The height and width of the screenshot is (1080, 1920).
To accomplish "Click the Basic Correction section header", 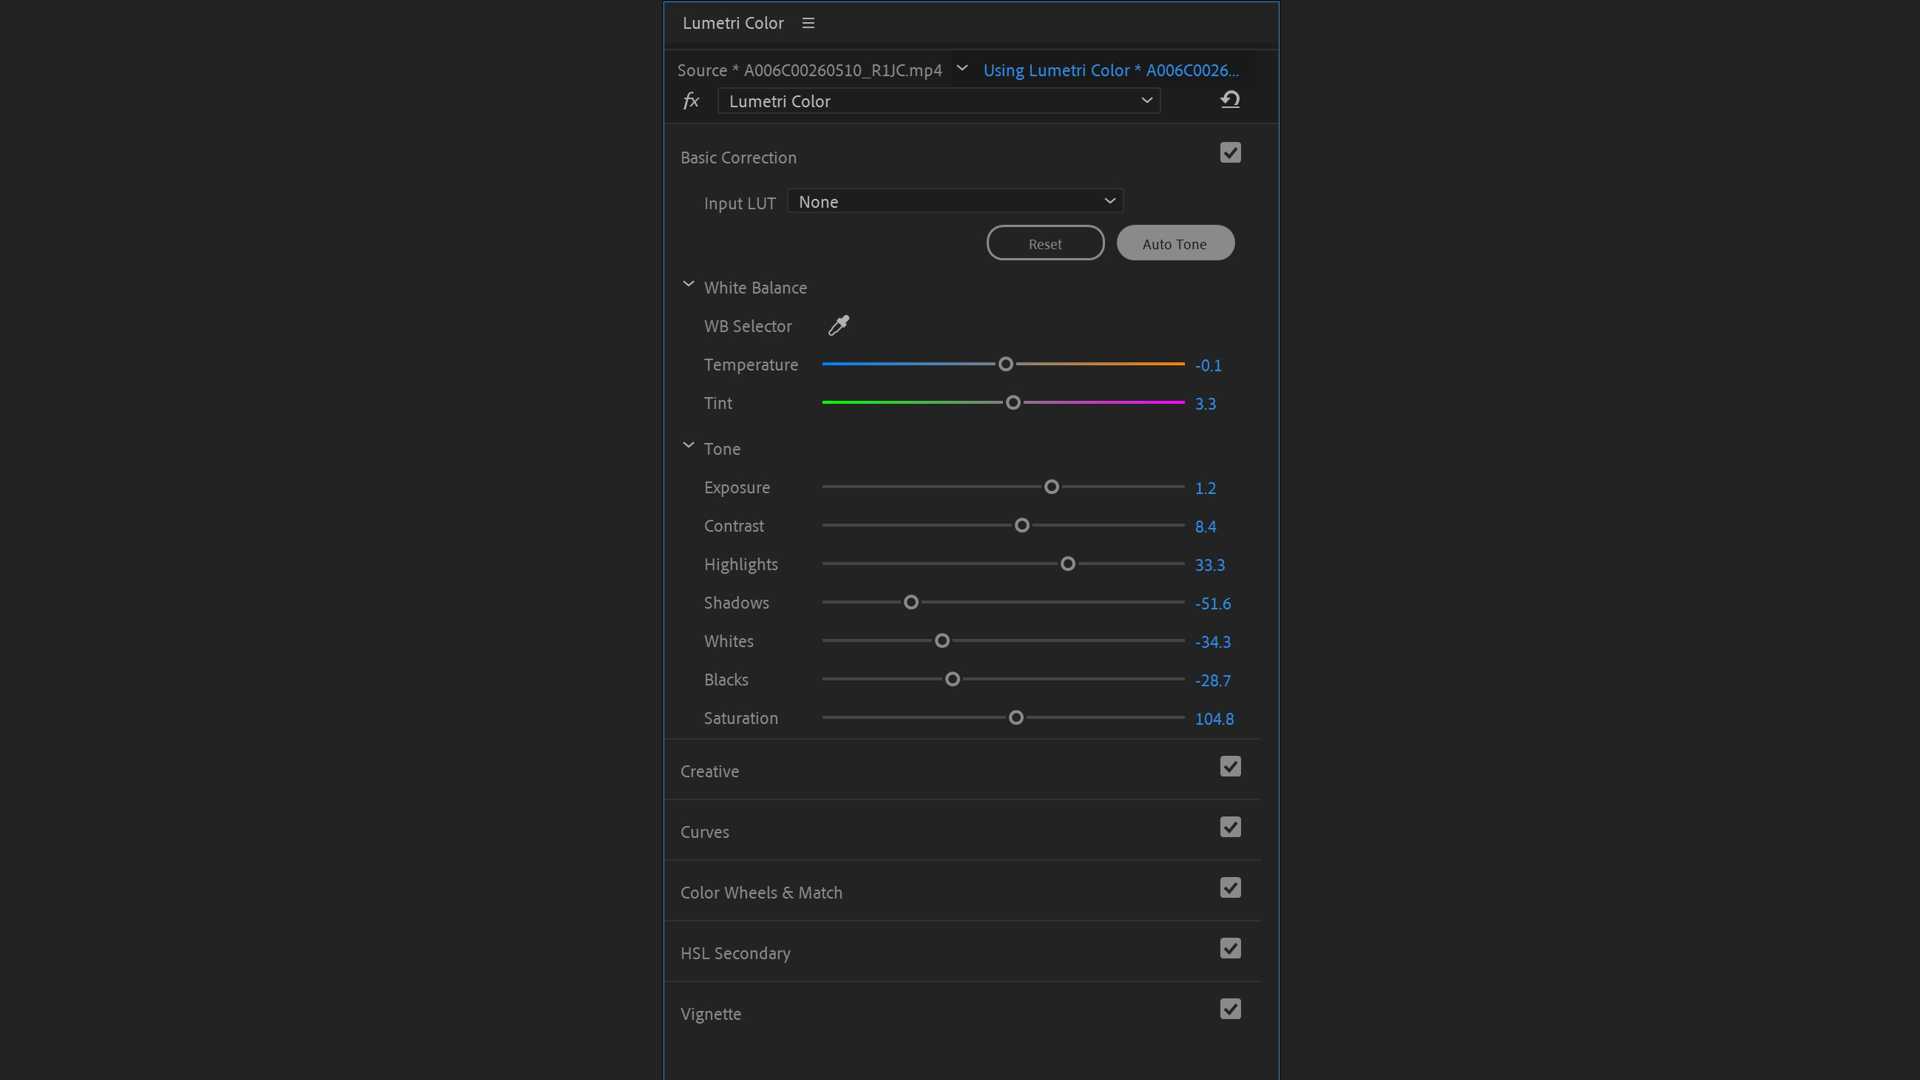I will click(x=738, y=158).
